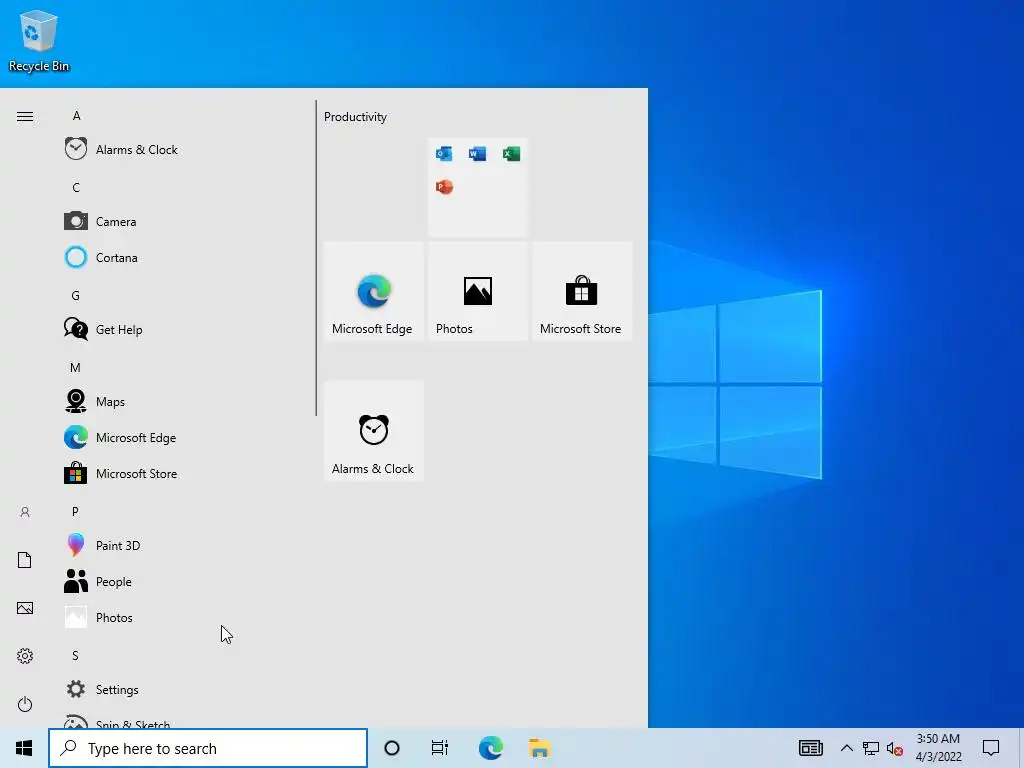1024x768 pixels.
Task: Open the Action Center notifications
Action: tap(991, 748)
